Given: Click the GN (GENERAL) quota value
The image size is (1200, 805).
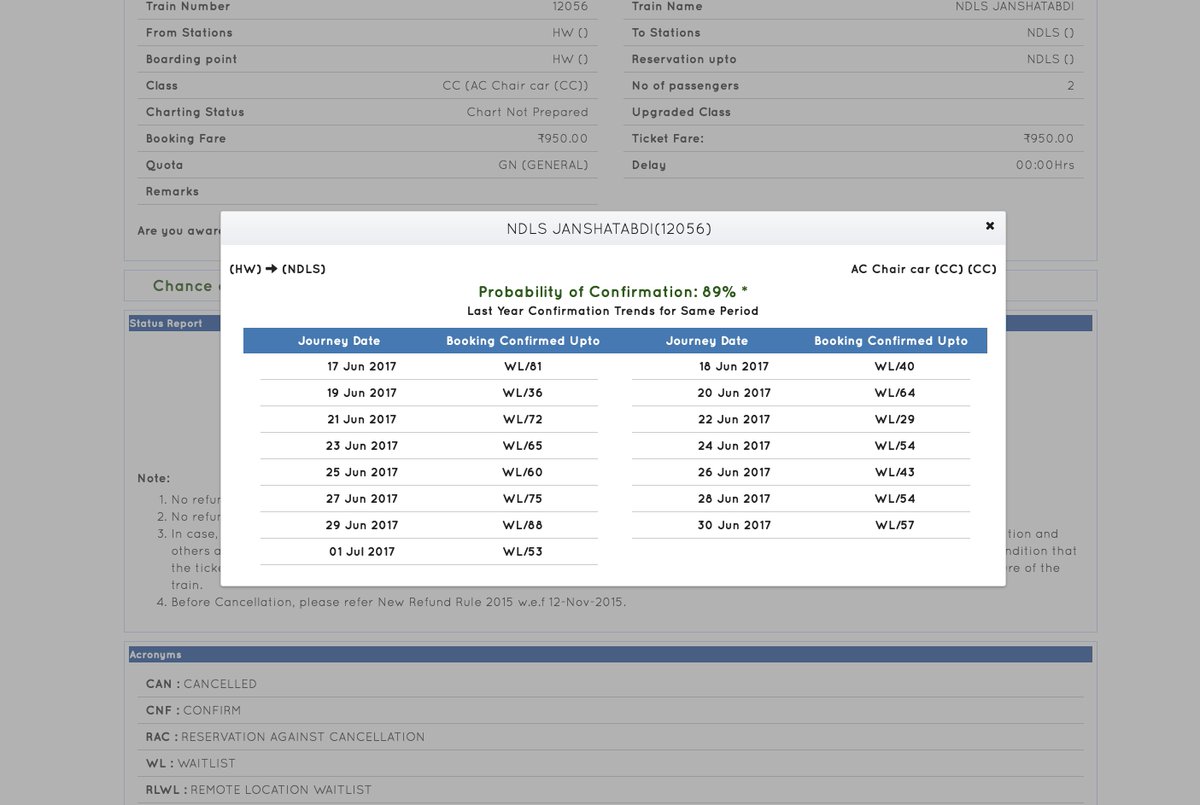Looking at the screenshot, I should coord(543,165).
